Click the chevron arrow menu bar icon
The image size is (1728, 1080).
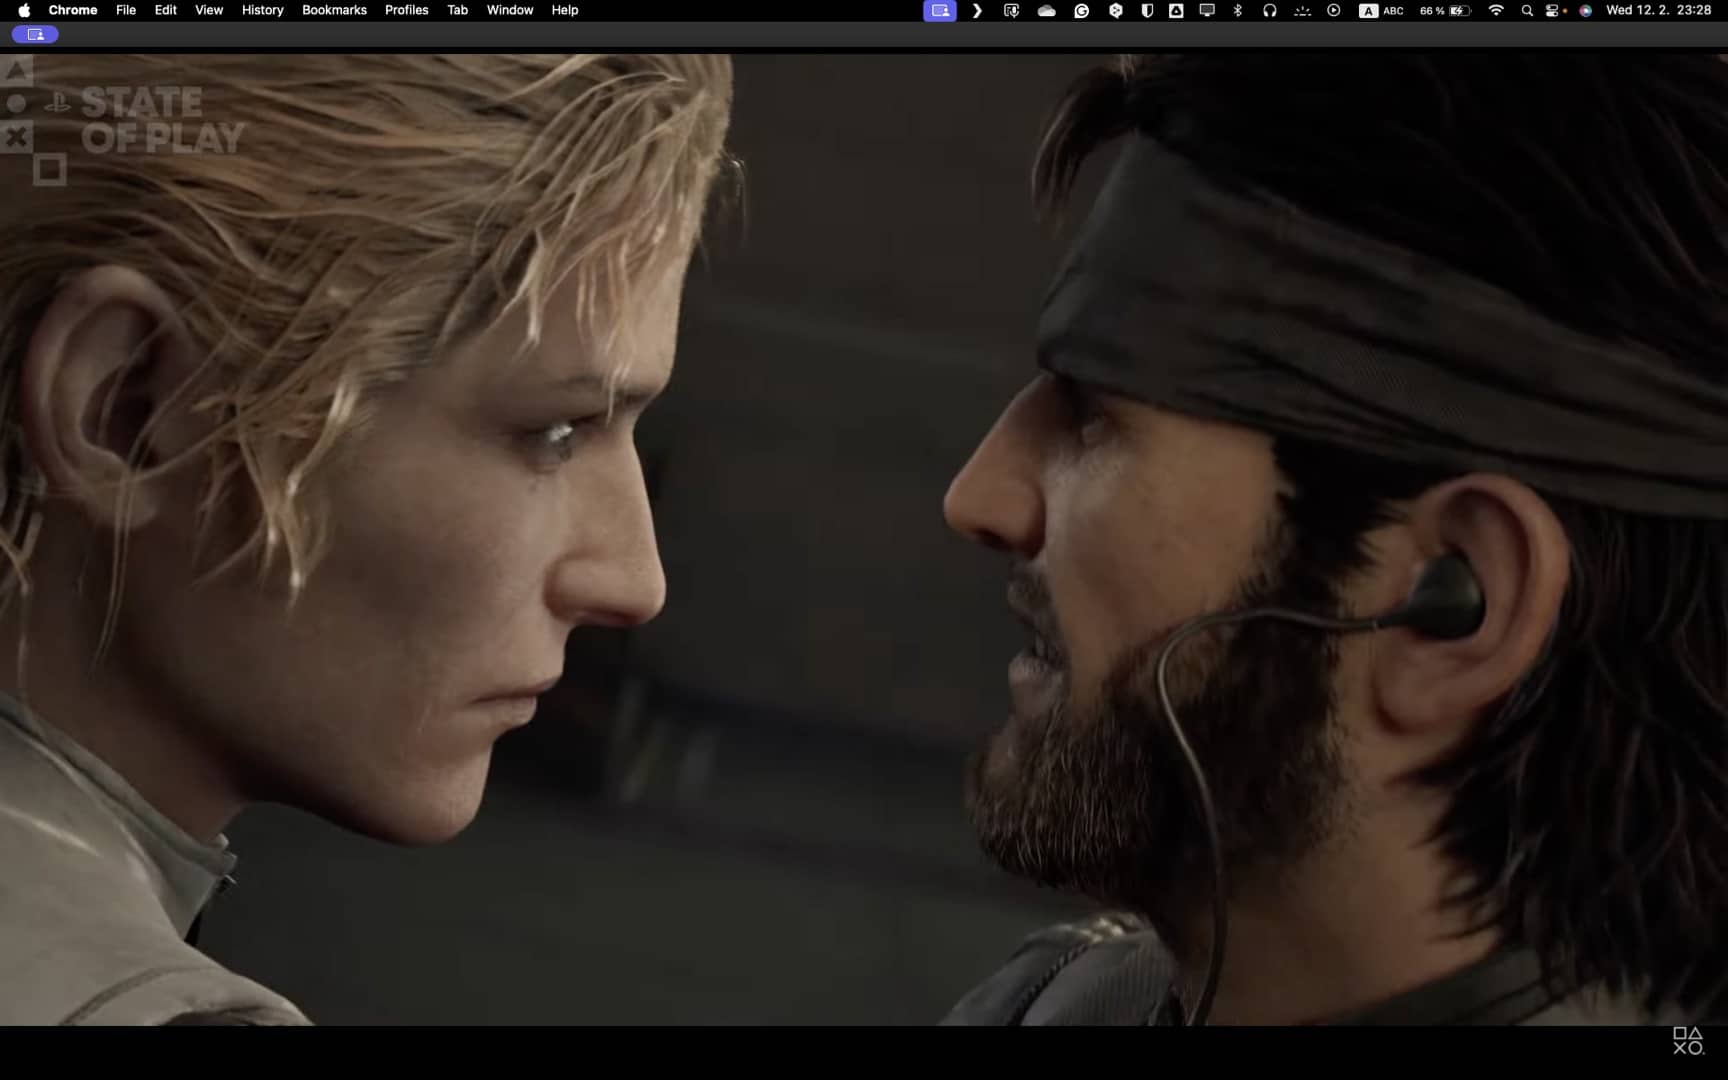point(977,10)
